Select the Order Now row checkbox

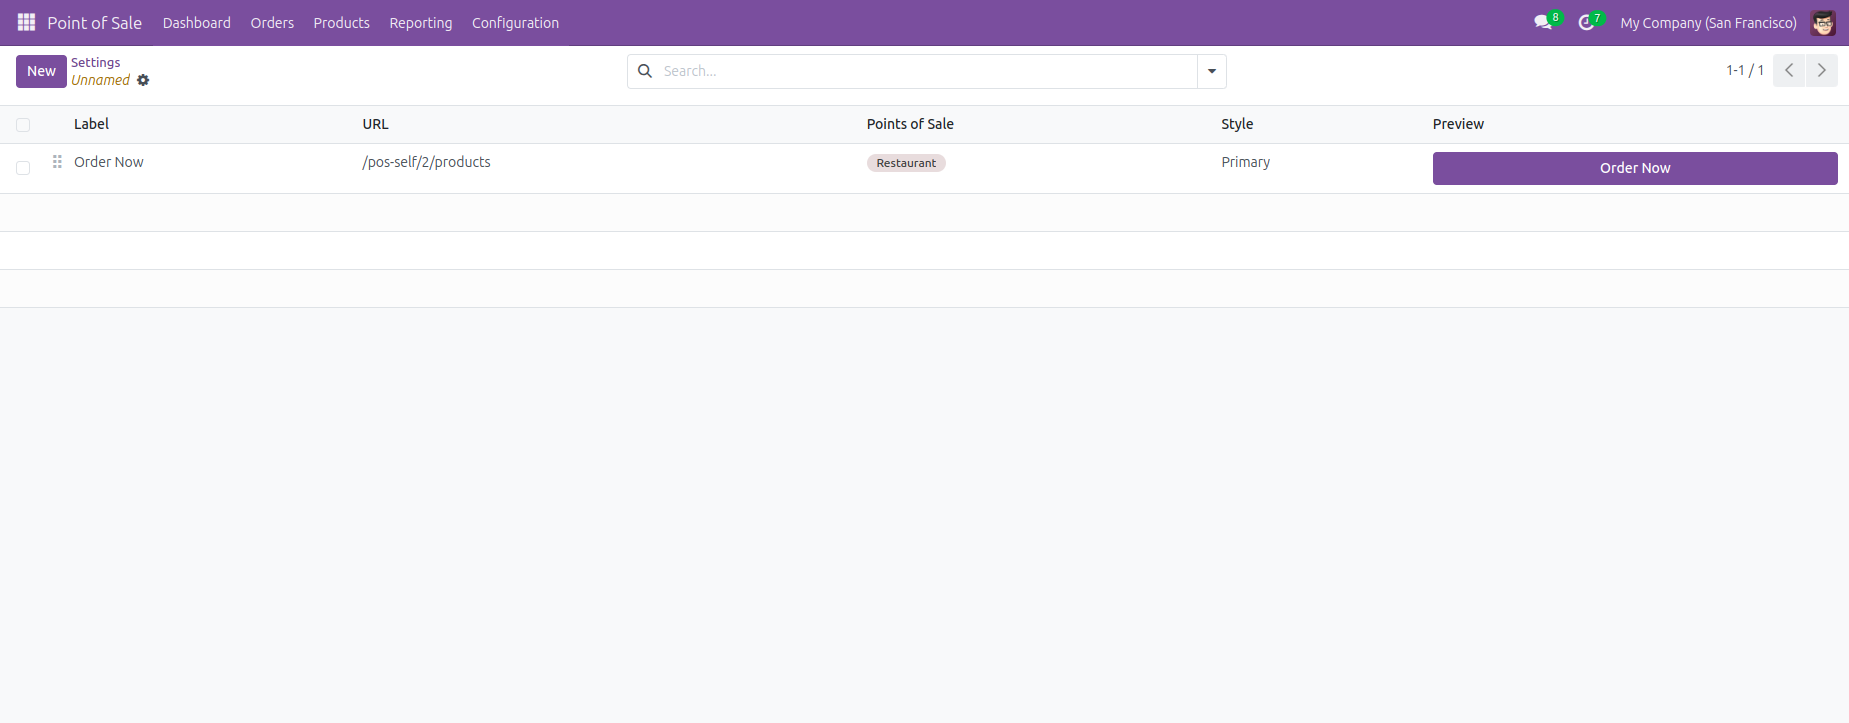23,168
